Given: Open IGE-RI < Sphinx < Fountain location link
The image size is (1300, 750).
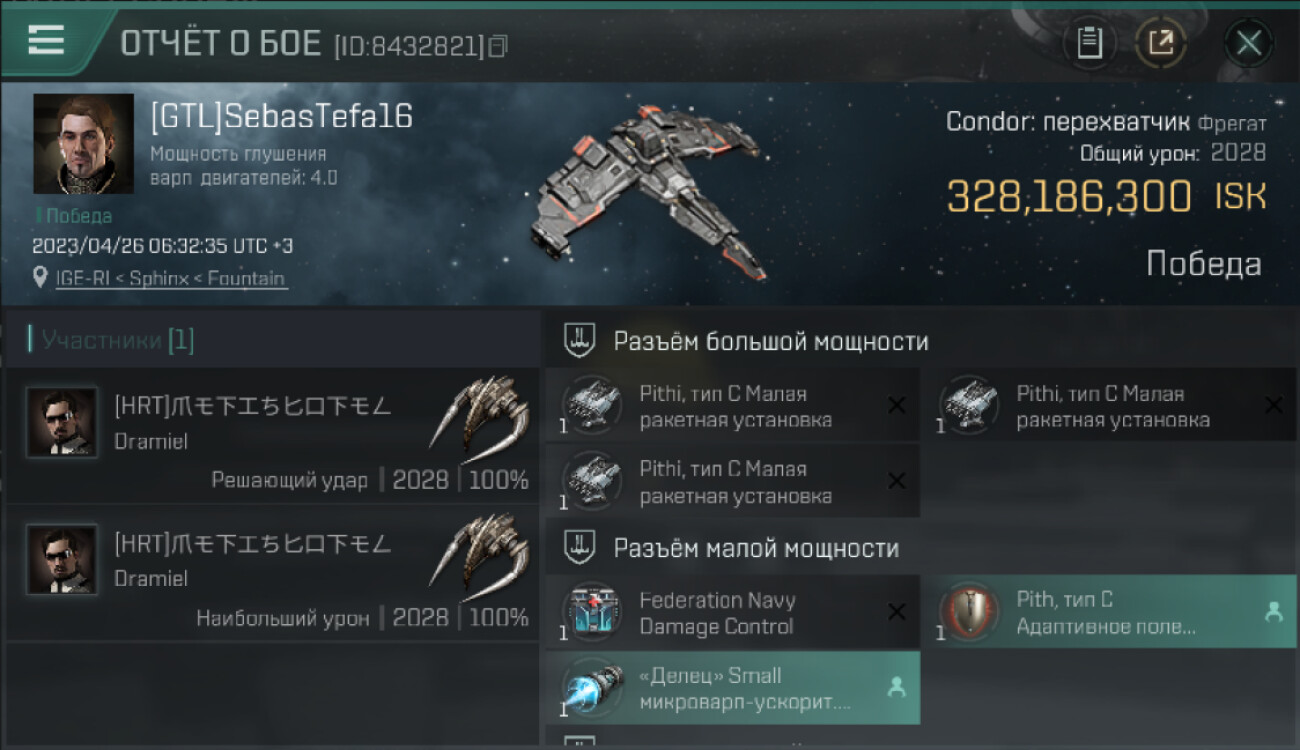Looking at the screenshot, I should tap(170, 279).
